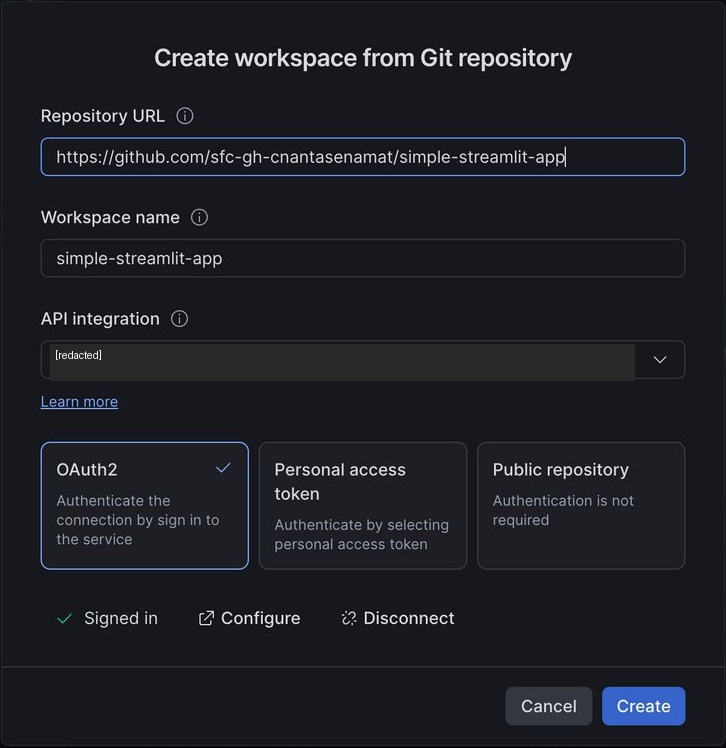Click the text Authenticate the connection by sign in
This screenshot has width=726, height=748.
[138, 520]
